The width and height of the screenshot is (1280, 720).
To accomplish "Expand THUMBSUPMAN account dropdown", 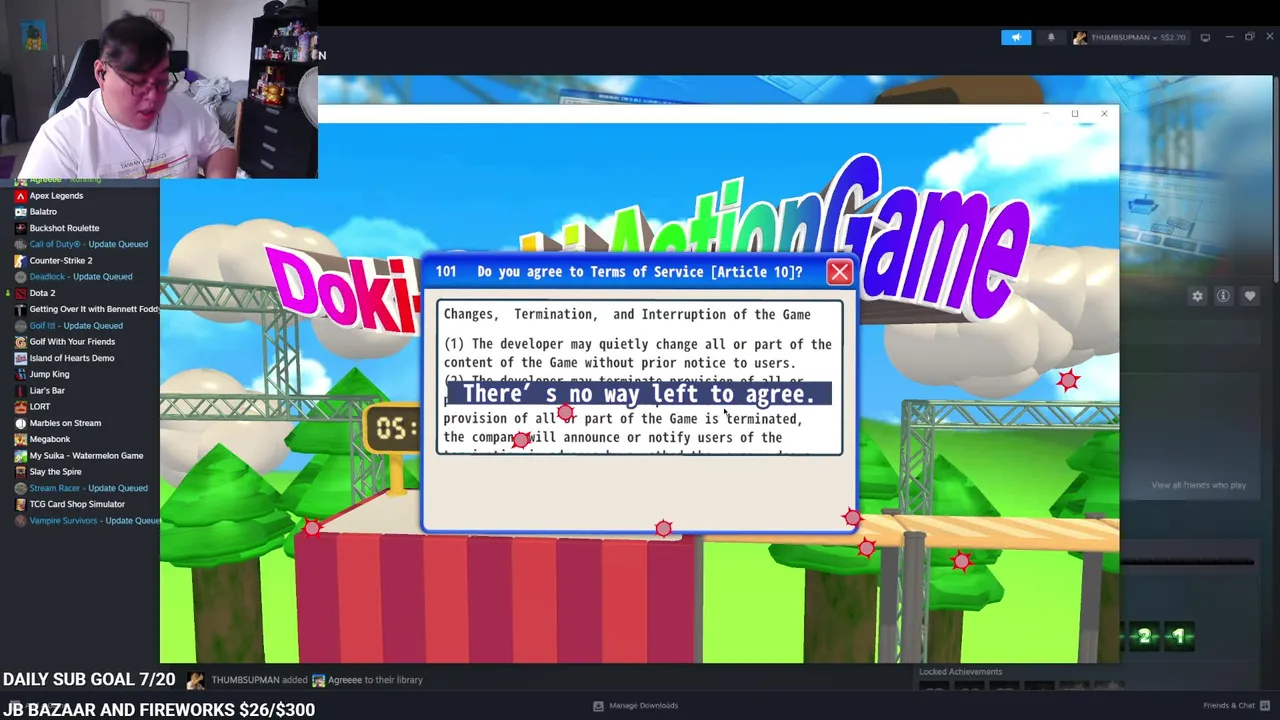I will pyautogui.click(x=1130, y=37).
